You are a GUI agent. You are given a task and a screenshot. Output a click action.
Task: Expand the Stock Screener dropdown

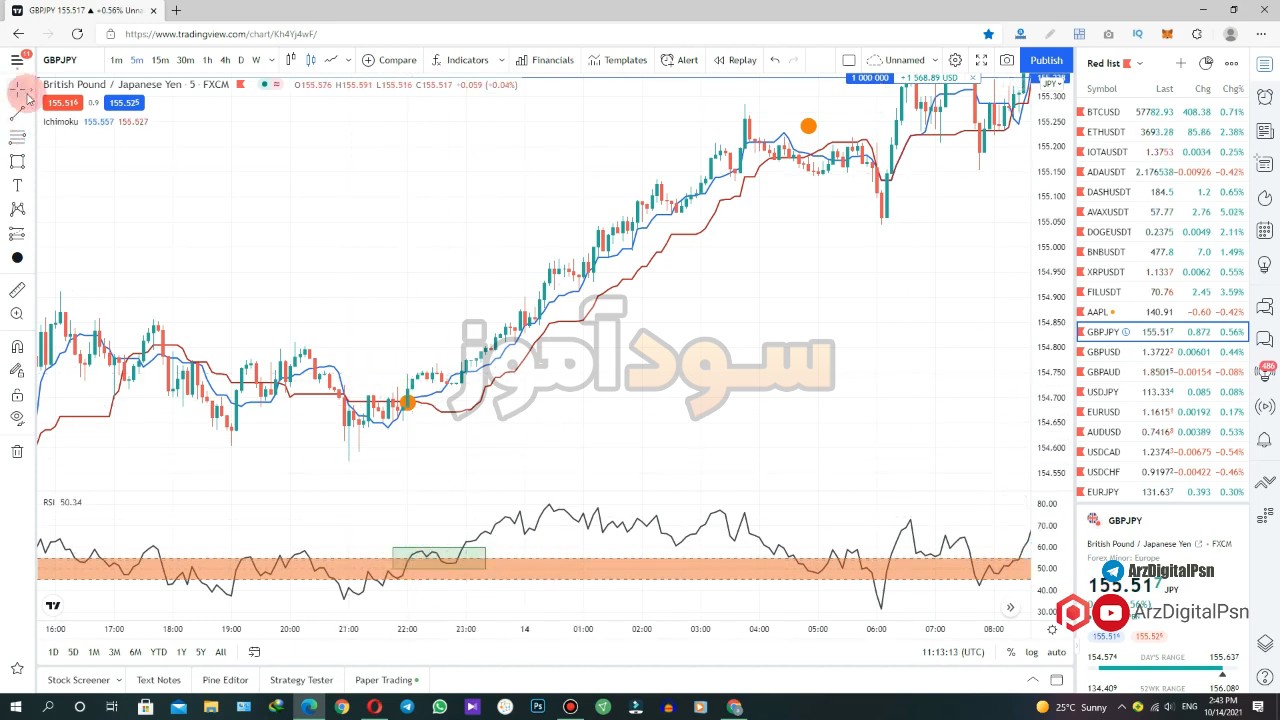tap(118, 680)
